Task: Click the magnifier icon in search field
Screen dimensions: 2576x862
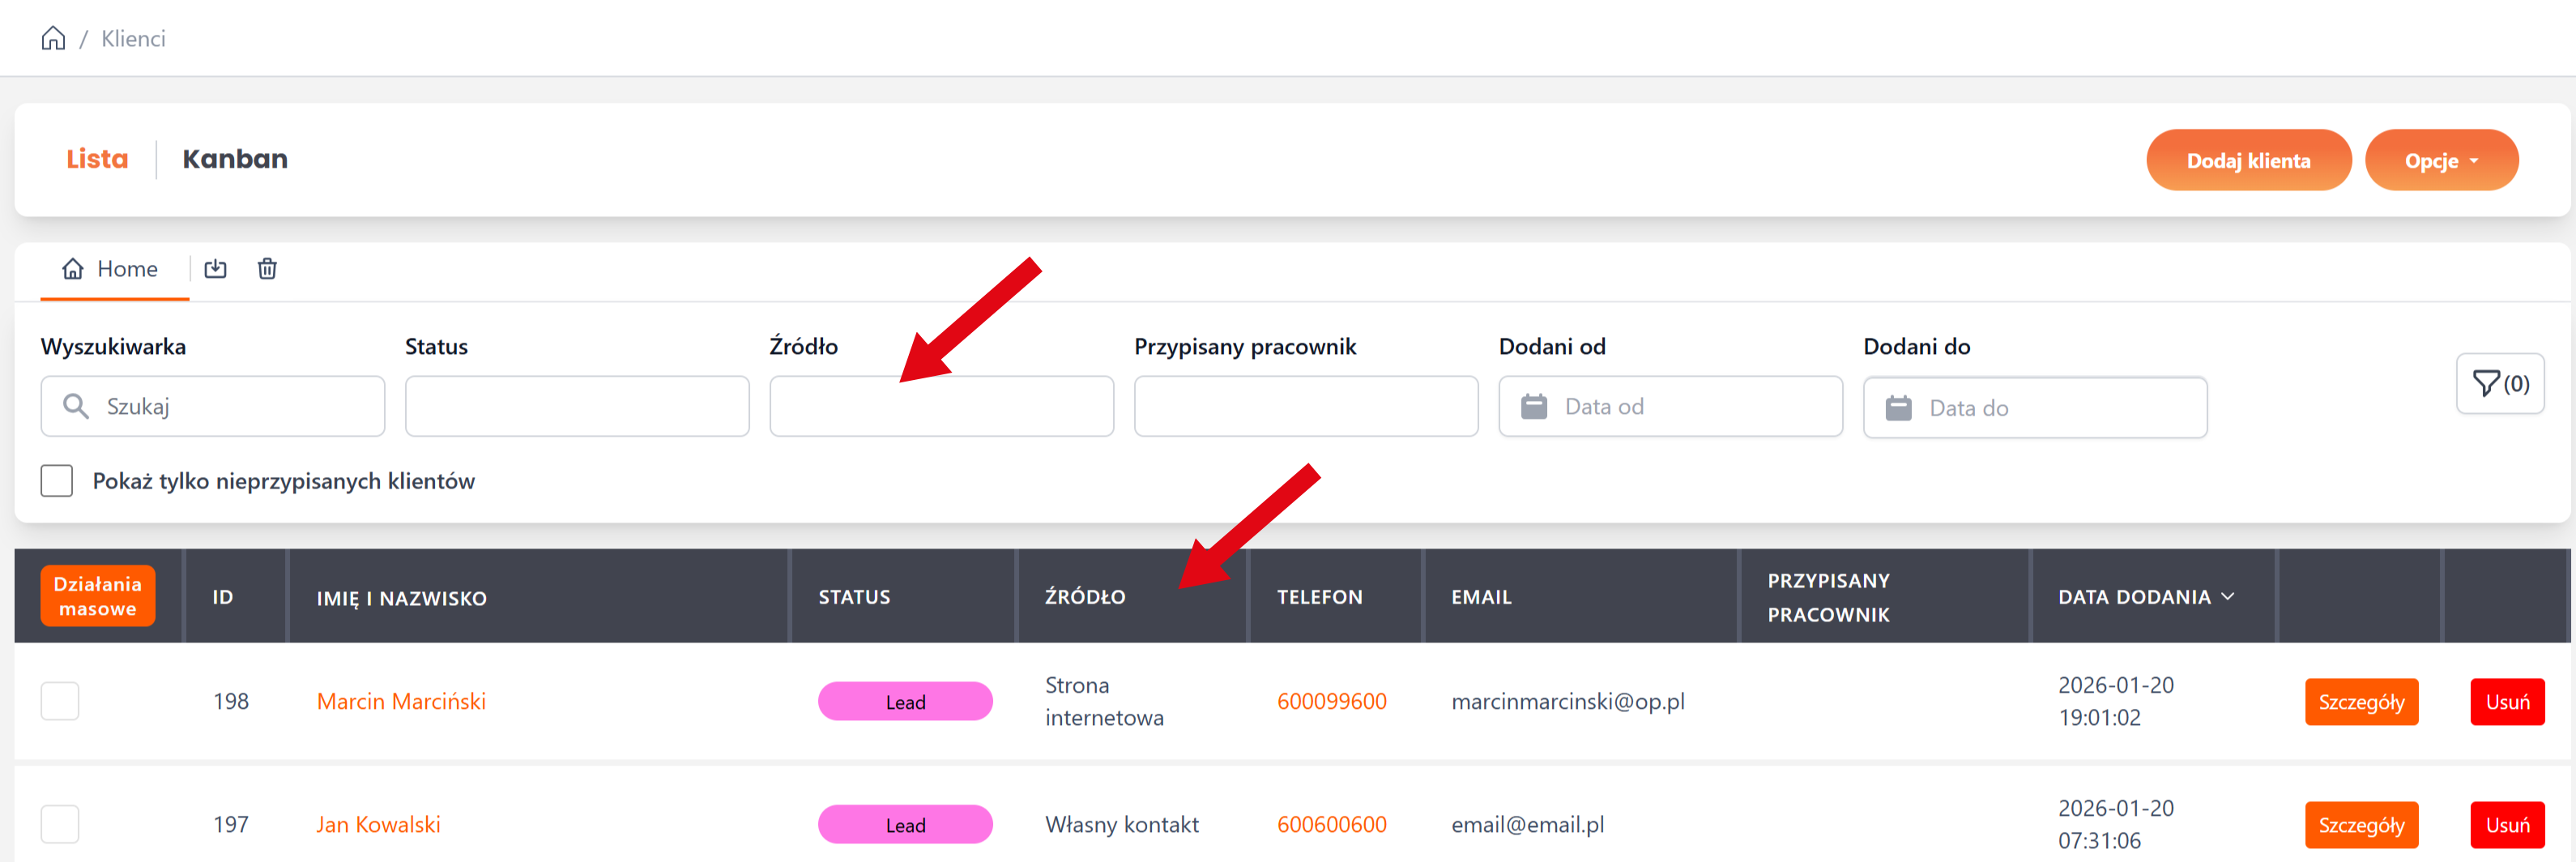Action: click(x=76, y=406)
